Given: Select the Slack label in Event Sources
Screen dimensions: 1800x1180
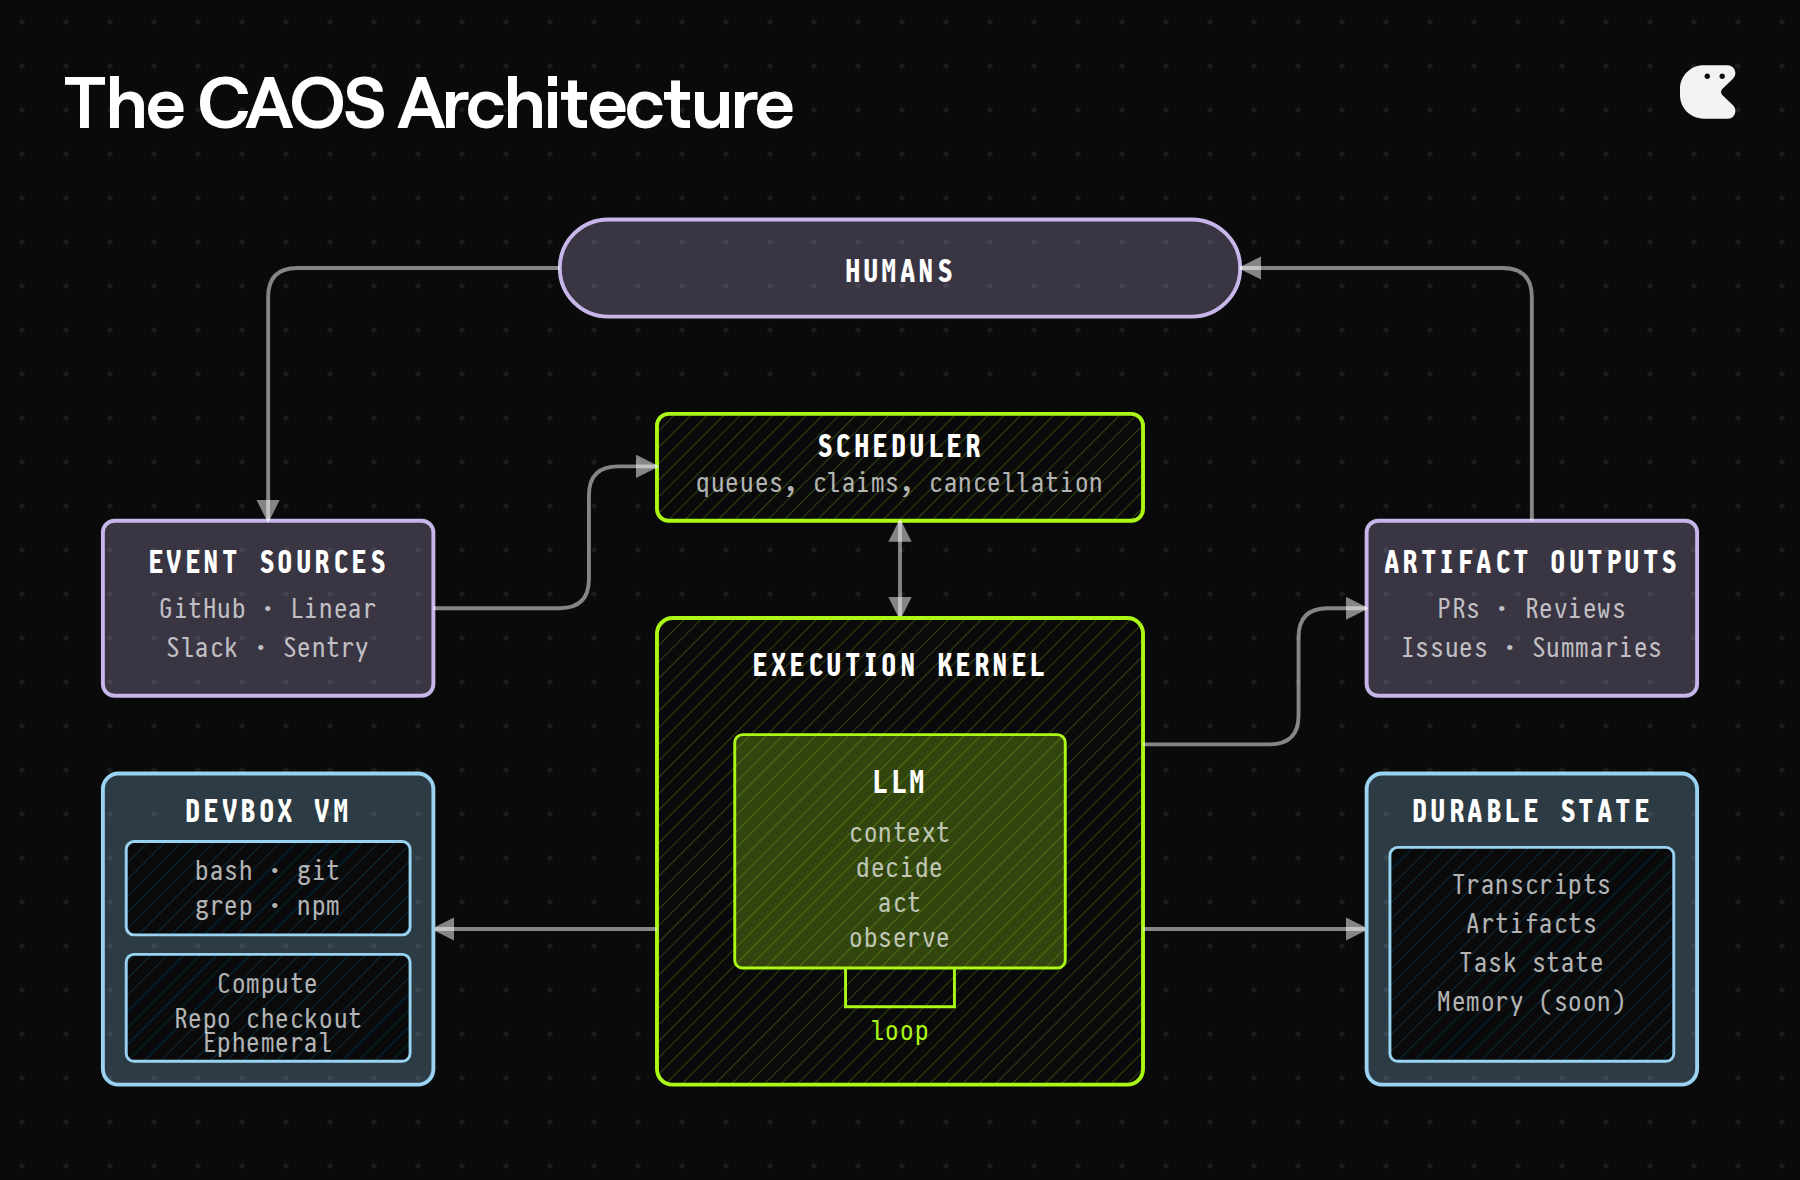Looking at the screenshot, I should pyautogui.click(x=202, y=647).
